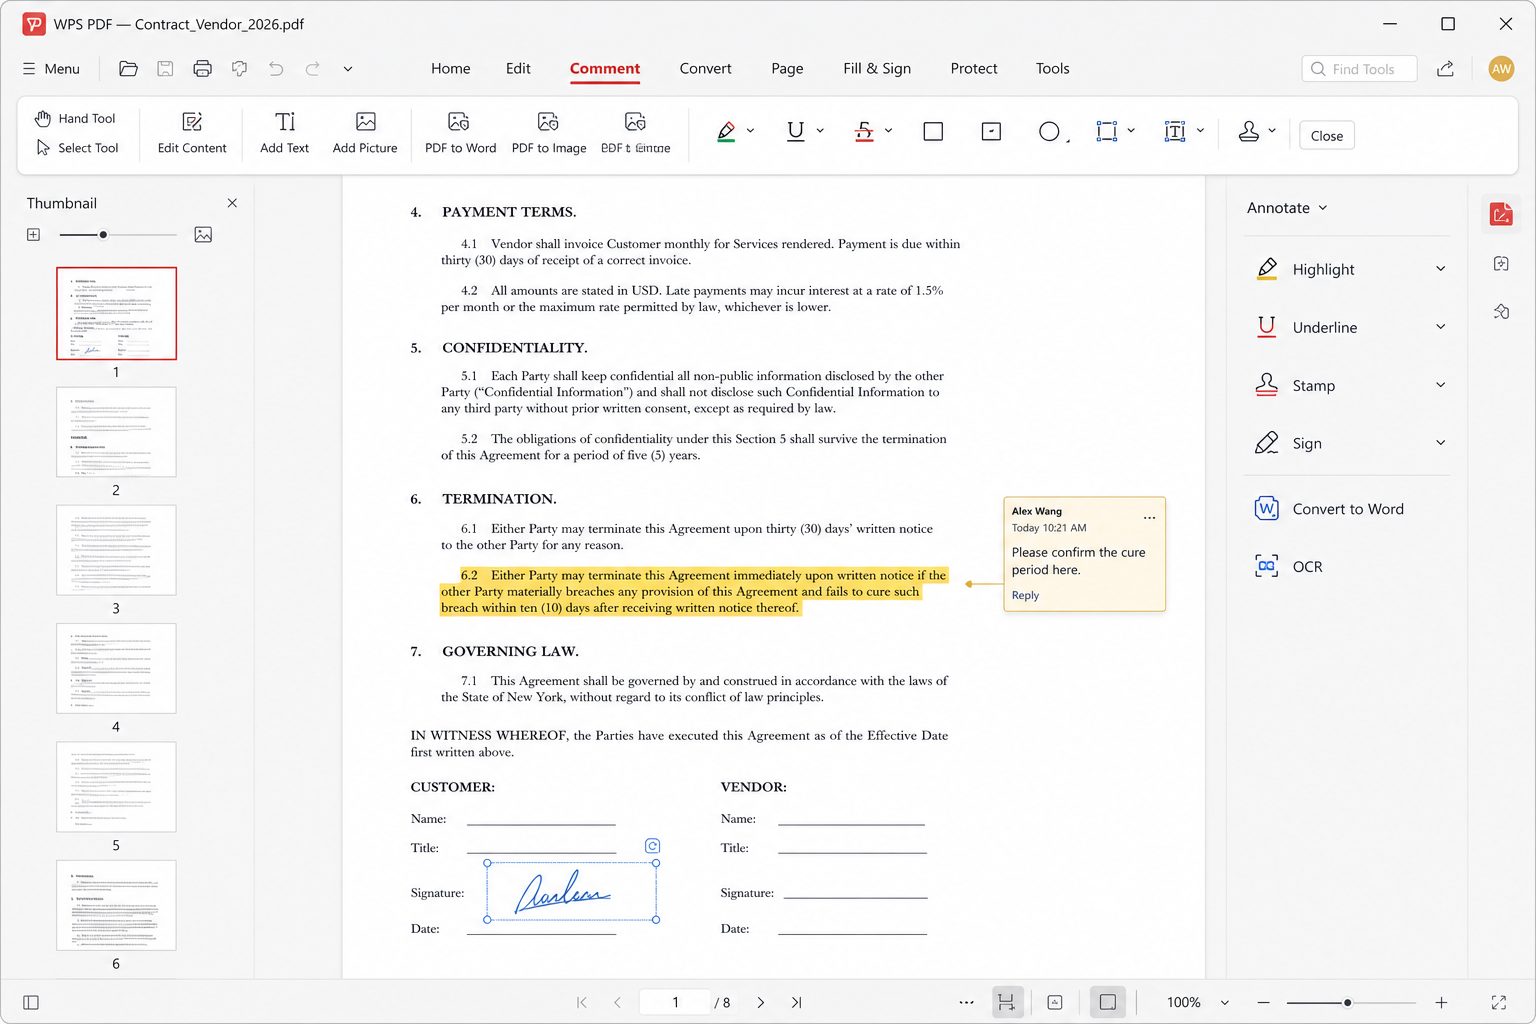This screenshot has height=1024, width=1536.
Task: Open quick access toolbar dropdown arrow
Action: tap(348, 69)
